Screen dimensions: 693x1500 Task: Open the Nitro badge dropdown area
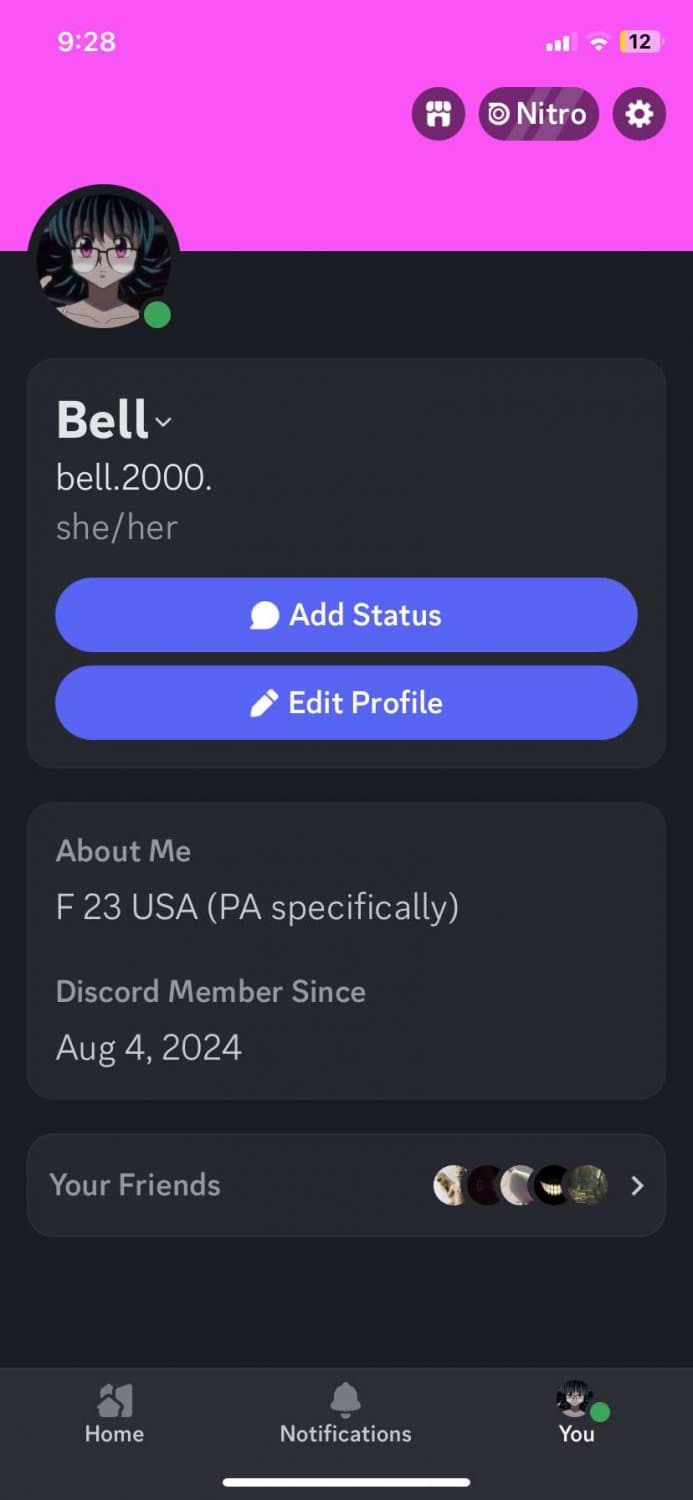[539, 114]
